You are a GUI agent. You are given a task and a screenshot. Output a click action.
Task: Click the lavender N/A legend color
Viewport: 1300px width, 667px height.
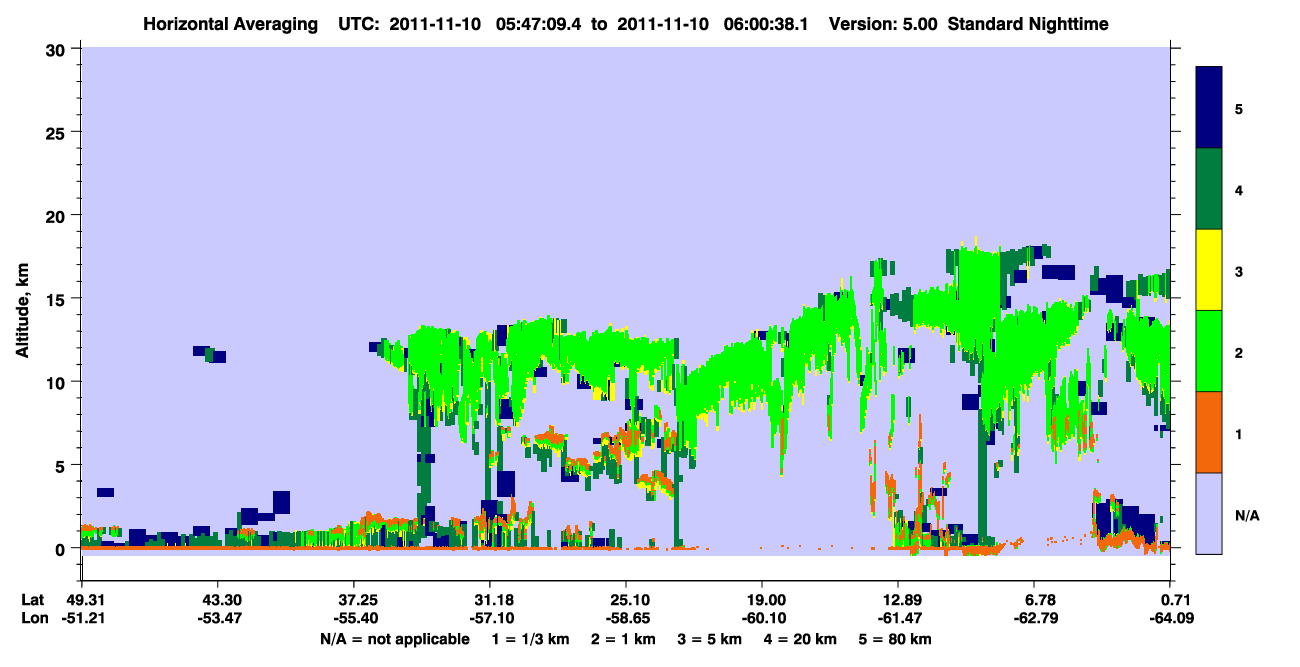(x=1209, y=513)
